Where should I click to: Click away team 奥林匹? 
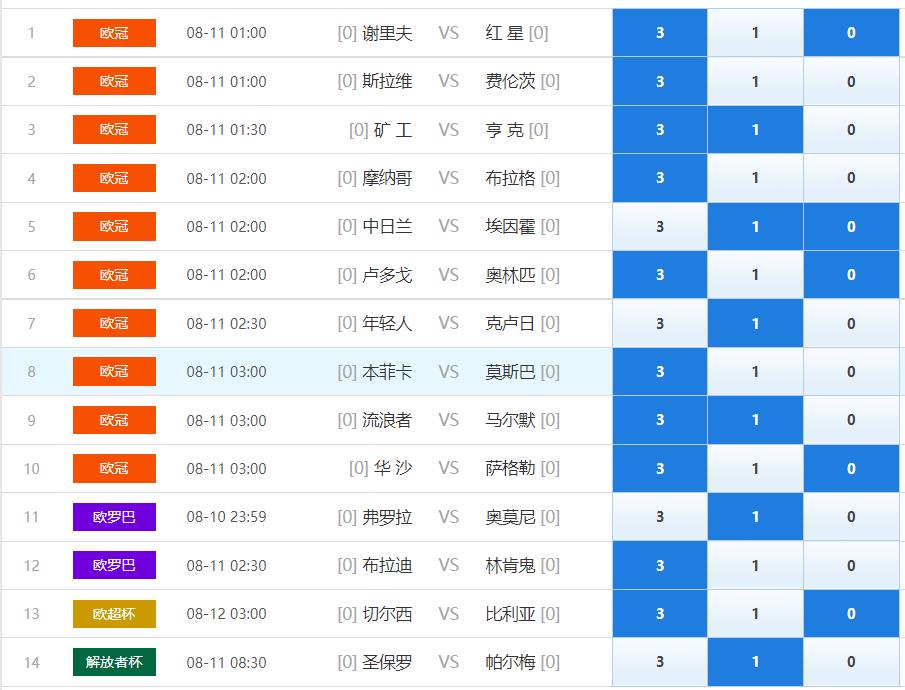(511, 275)
